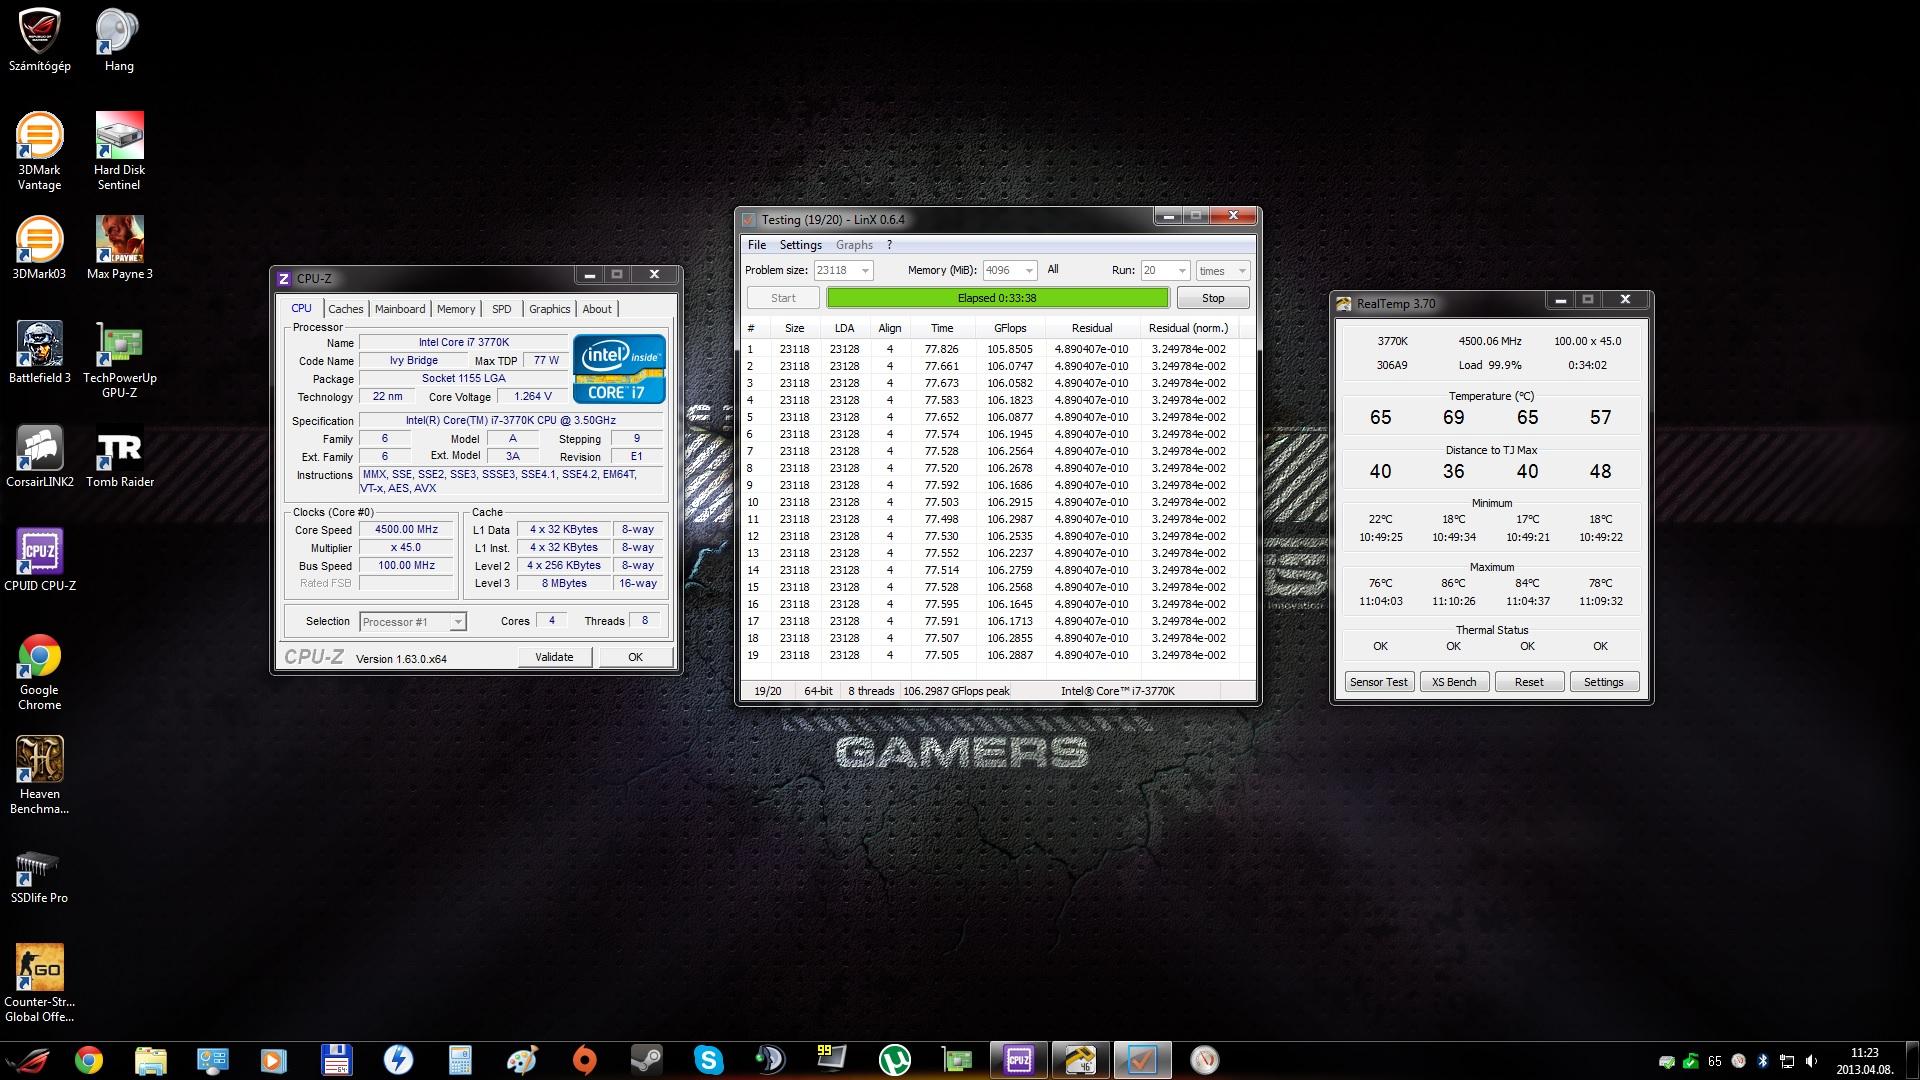Switch to RealTemp taskbar button

pyautogui.click(x=1080, y=1060)
